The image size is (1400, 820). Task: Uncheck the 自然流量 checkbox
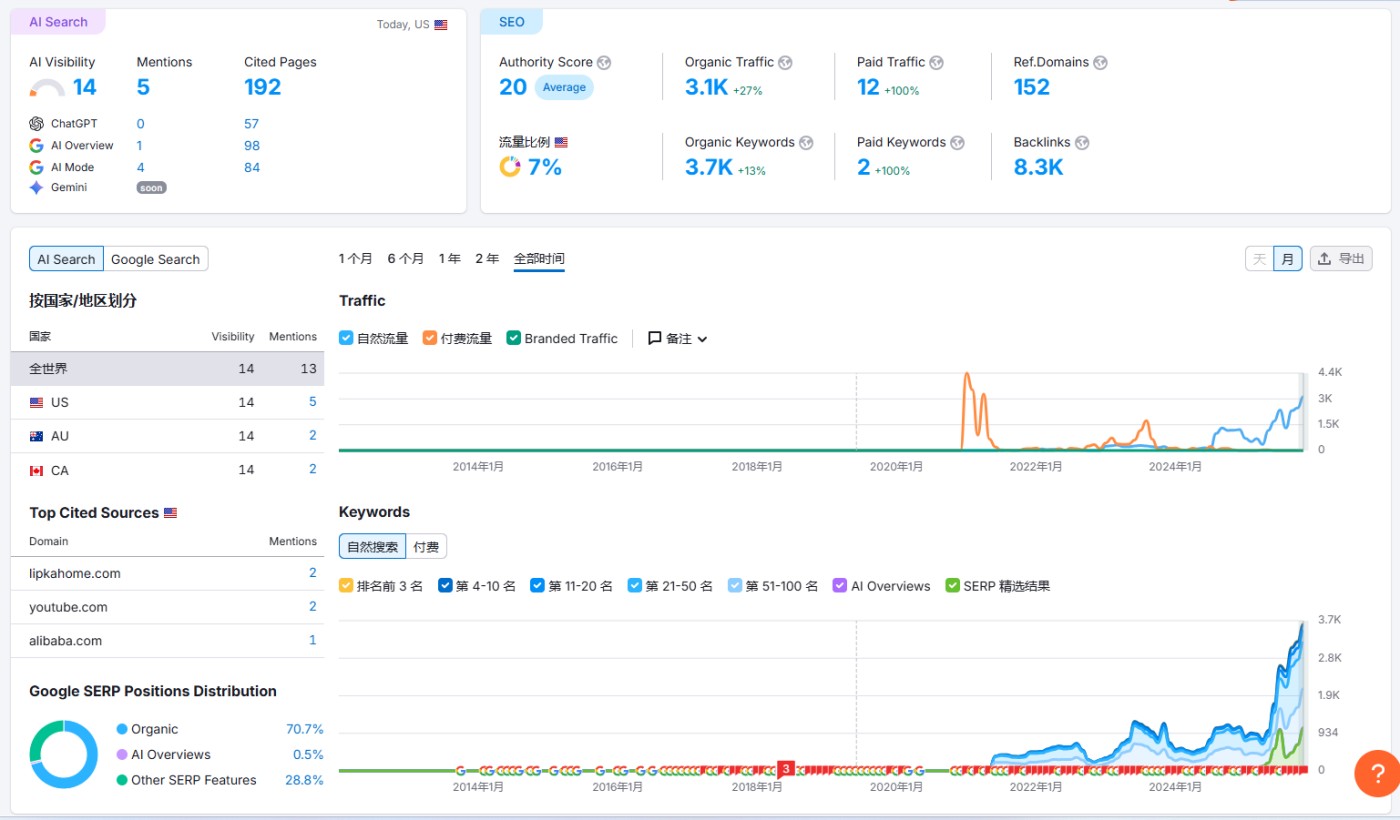pyautogui.click(x=346, y=338)
